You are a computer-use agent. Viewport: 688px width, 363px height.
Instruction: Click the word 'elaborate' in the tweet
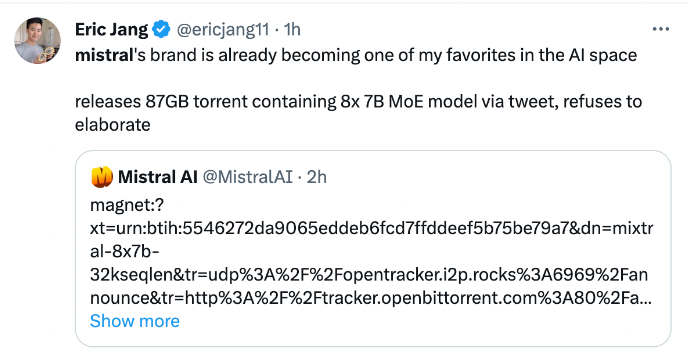point(113,125)
